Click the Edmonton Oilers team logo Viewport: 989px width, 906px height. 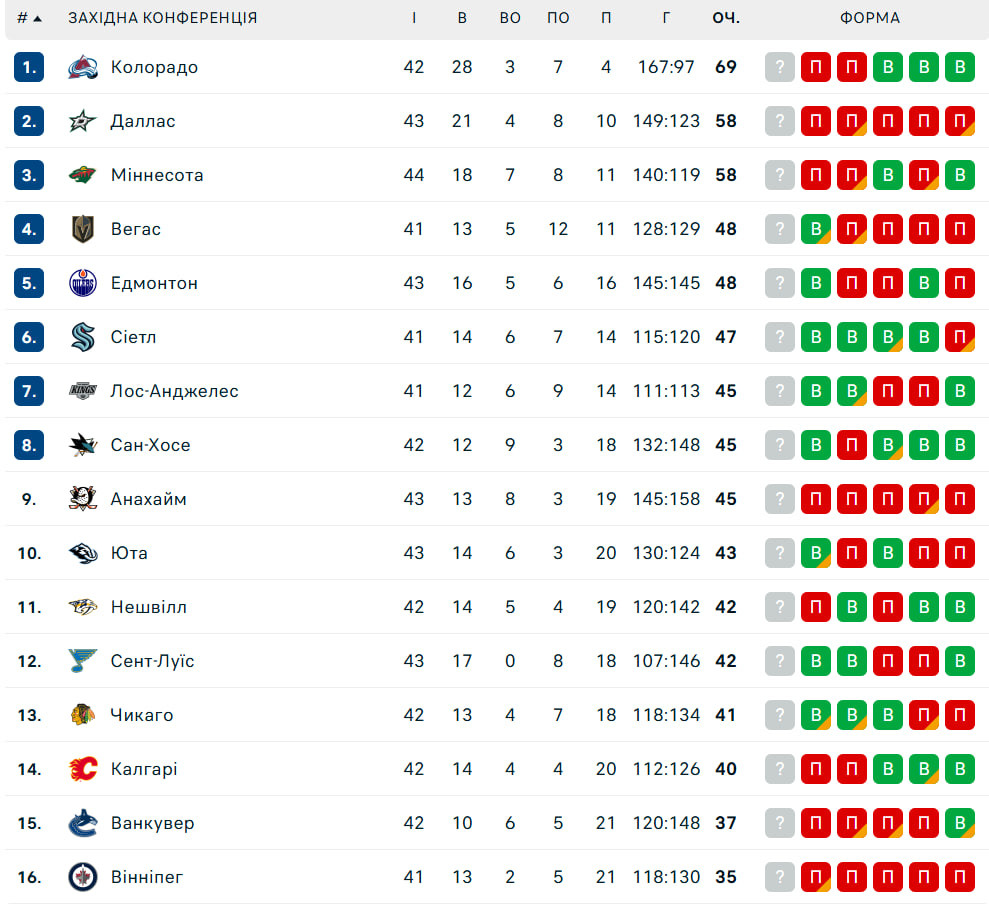point(83,283)
